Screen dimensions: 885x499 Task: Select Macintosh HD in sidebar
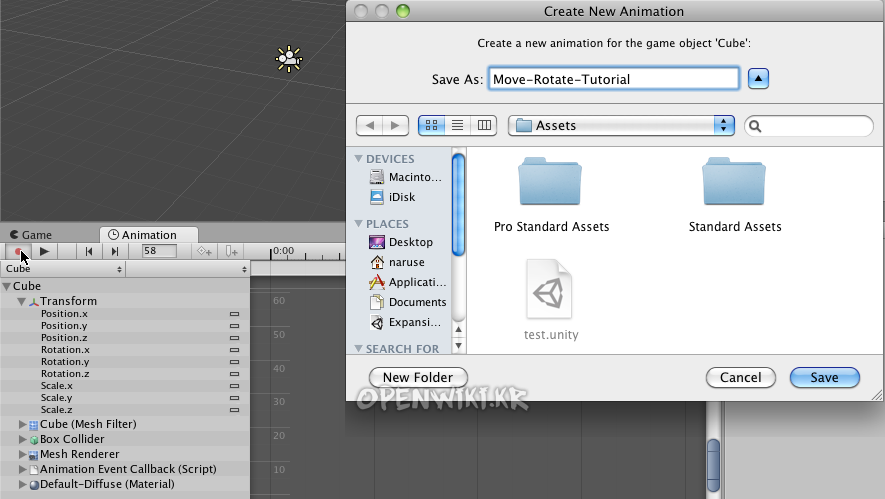406,177
